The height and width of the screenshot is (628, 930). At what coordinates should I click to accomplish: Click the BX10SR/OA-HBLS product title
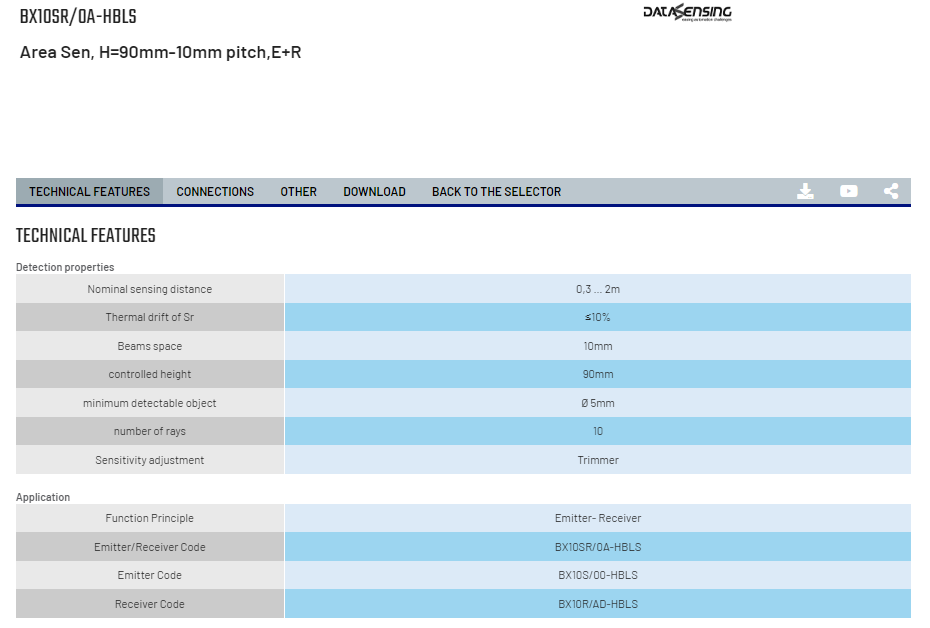pyautogui.click(x=78, y=17)
